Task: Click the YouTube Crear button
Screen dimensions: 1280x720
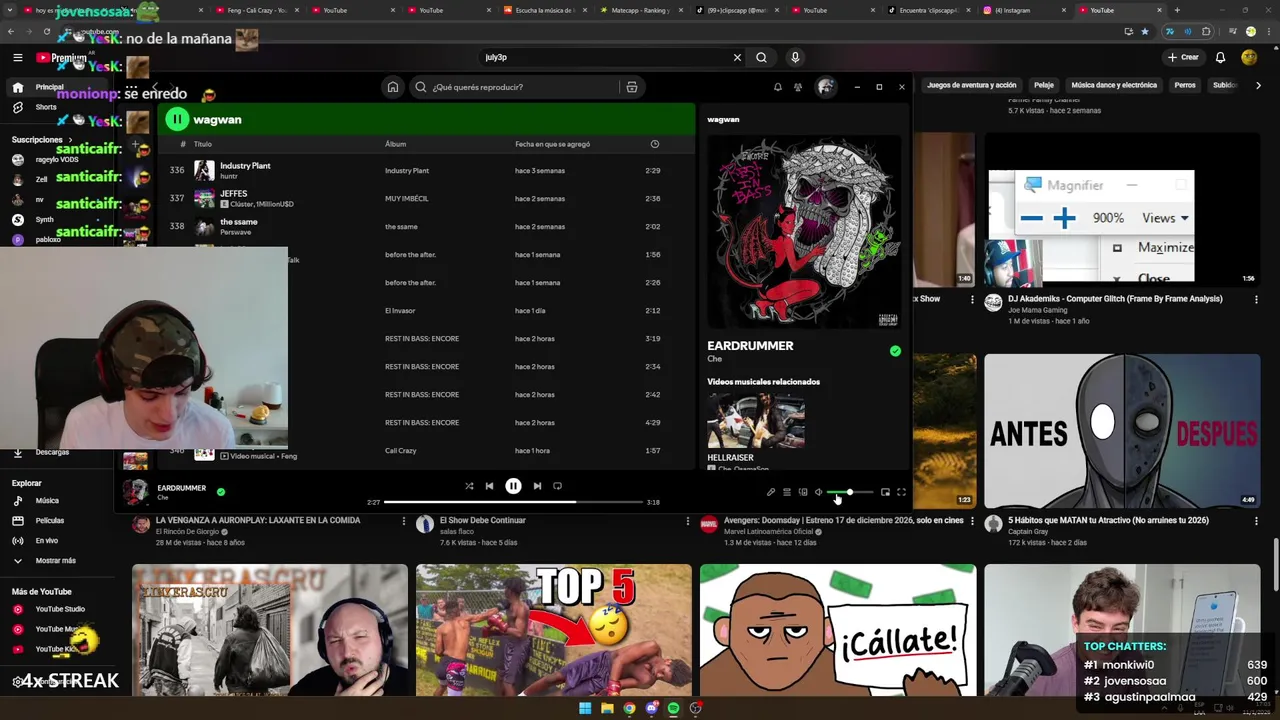Action: [x=1183, y=57]
